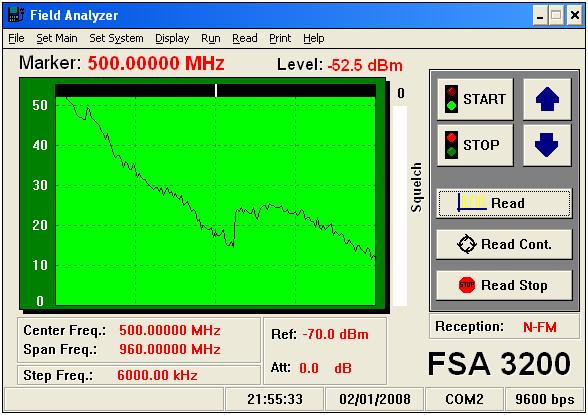This screenshot has width=588, height=415.
Task: Click the Read button with graph icon
Action: [504, 203]
